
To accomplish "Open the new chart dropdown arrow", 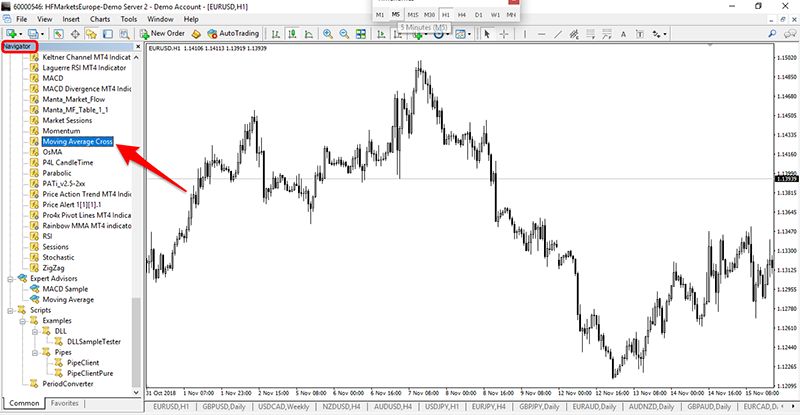I will pyautogui.click(x=21, y=34).
